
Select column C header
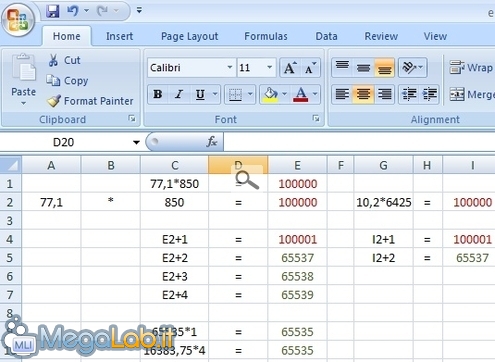coord(174,165)
